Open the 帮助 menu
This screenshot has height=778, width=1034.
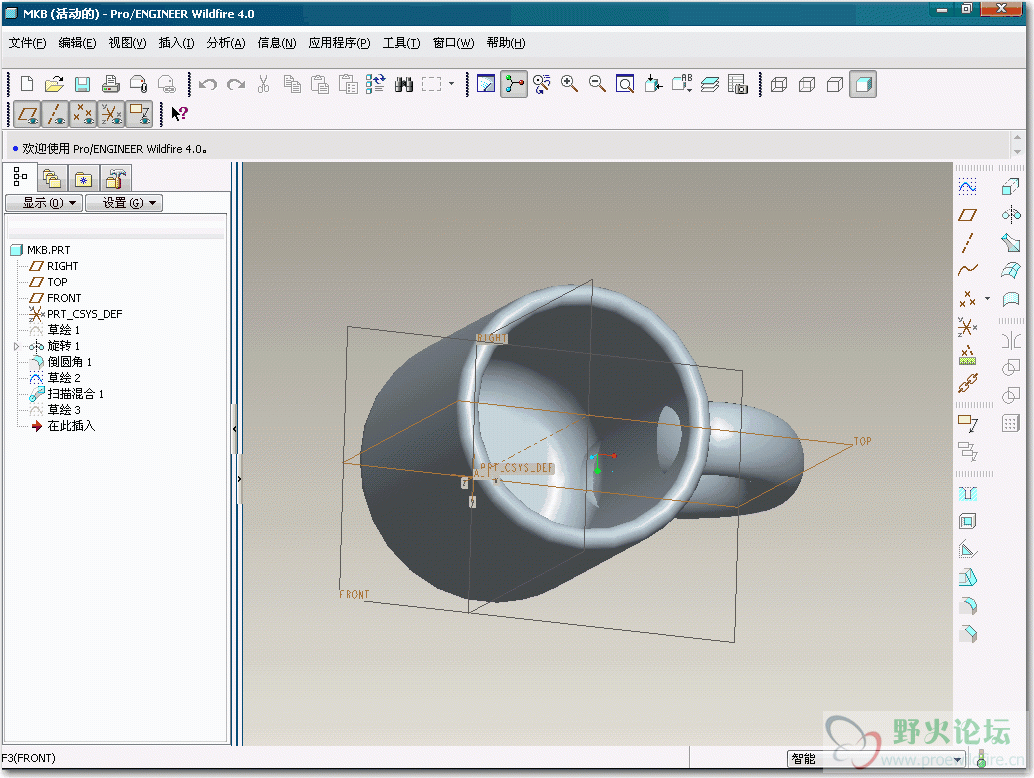pos(506,43)
